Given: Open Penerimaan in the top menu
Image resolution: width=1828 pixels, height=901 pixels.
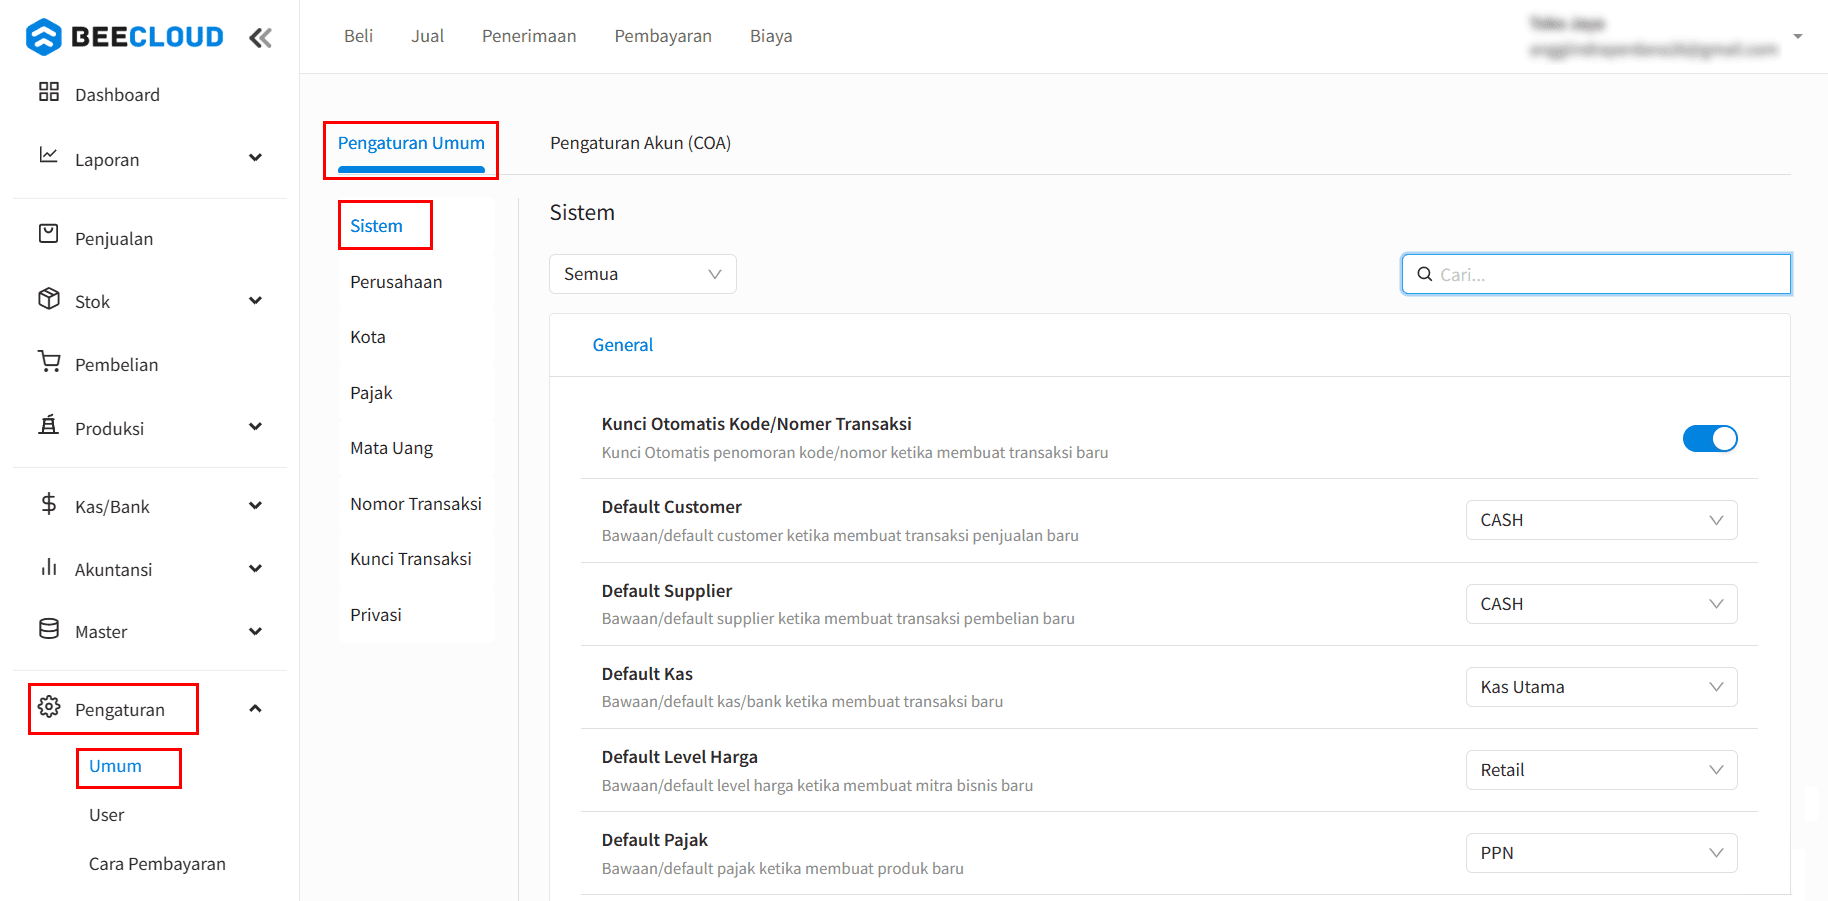Looking at the screenshot, I should click(529, 36).
